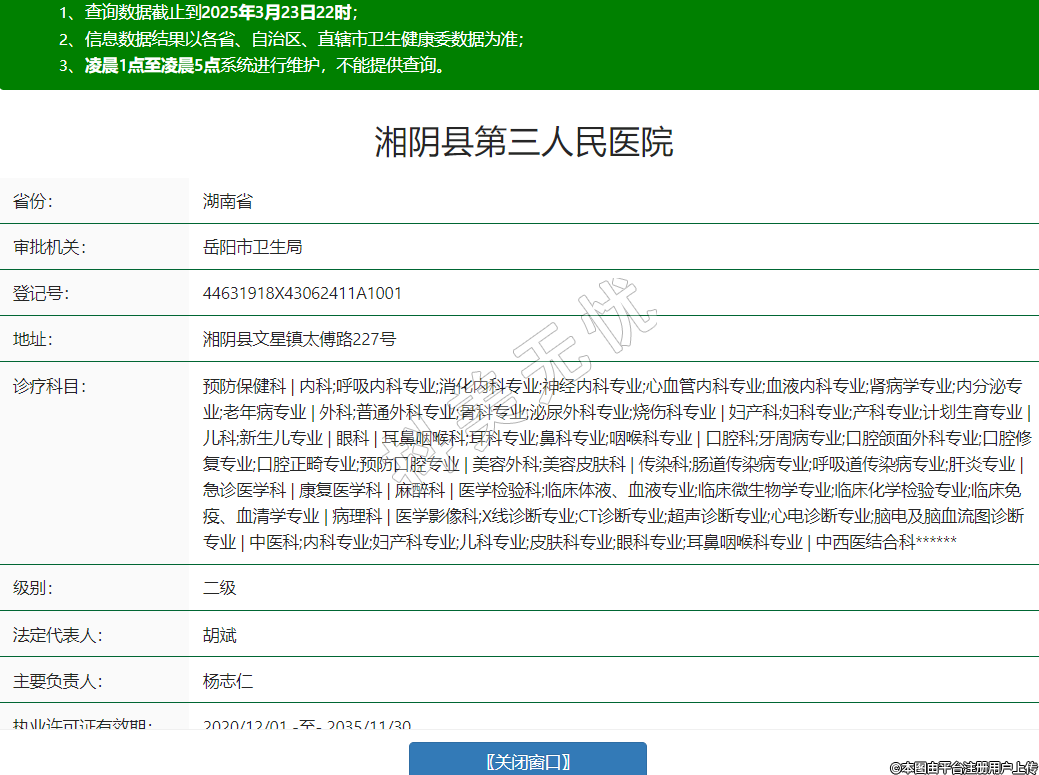Click the 法定代表人 field label

(x=57, y=635)
